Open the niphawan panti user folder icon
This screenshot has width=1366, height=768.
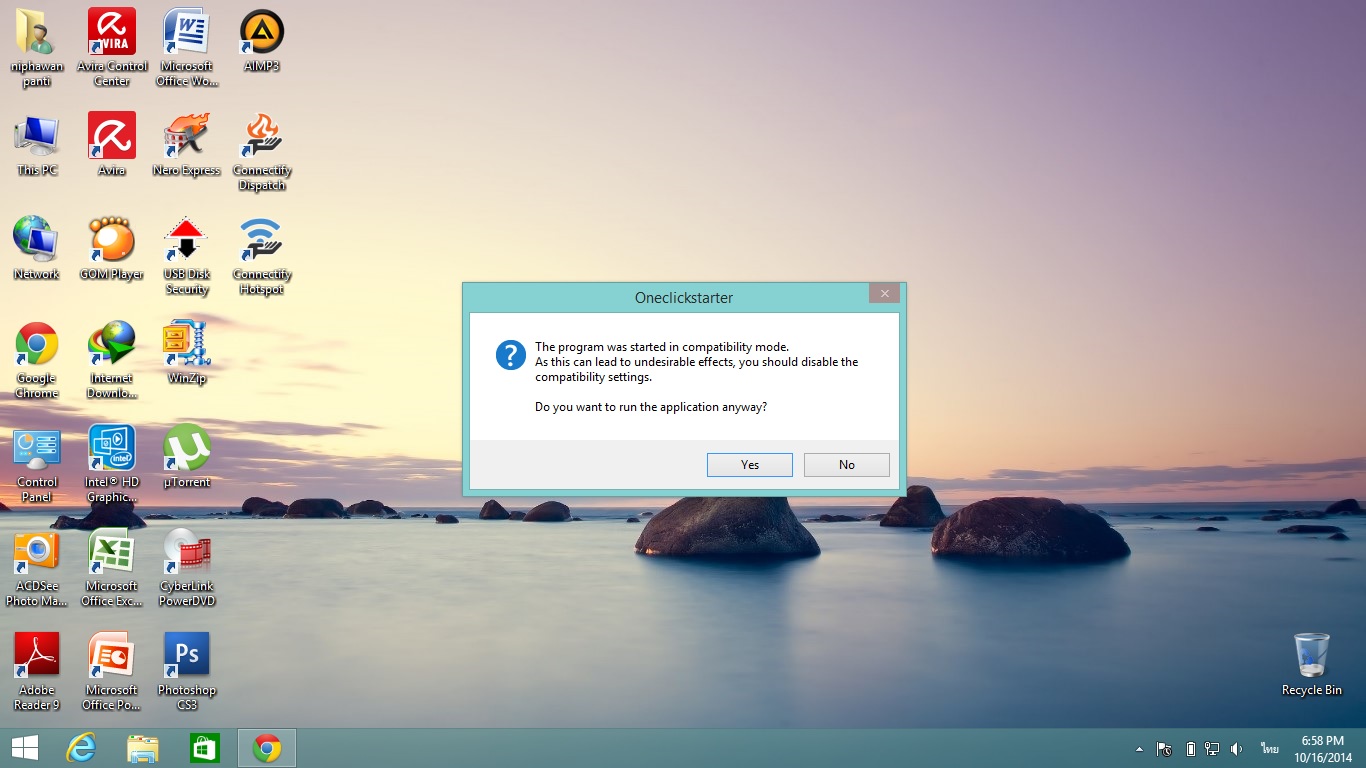(37, 46)
